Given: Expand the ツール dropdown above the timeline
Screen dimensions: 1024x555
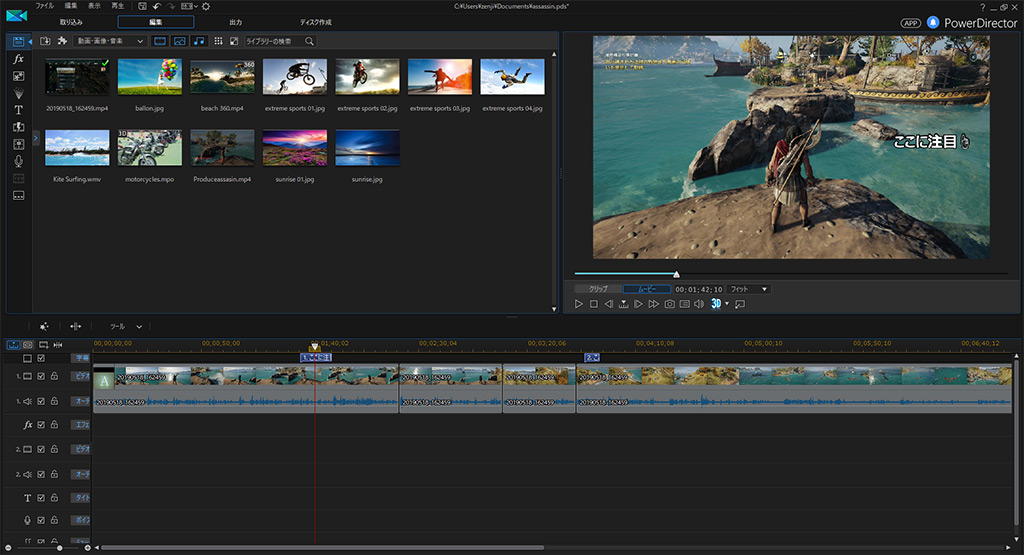Looking at the screenshot, I should 125,326.
